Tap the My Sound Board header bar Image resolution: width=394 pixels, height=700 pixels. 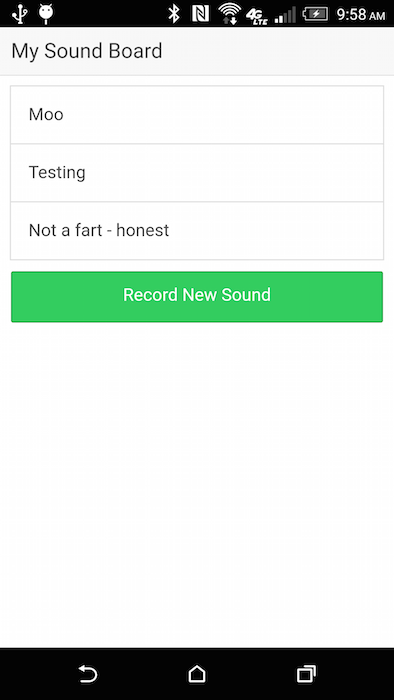point(197,51)
